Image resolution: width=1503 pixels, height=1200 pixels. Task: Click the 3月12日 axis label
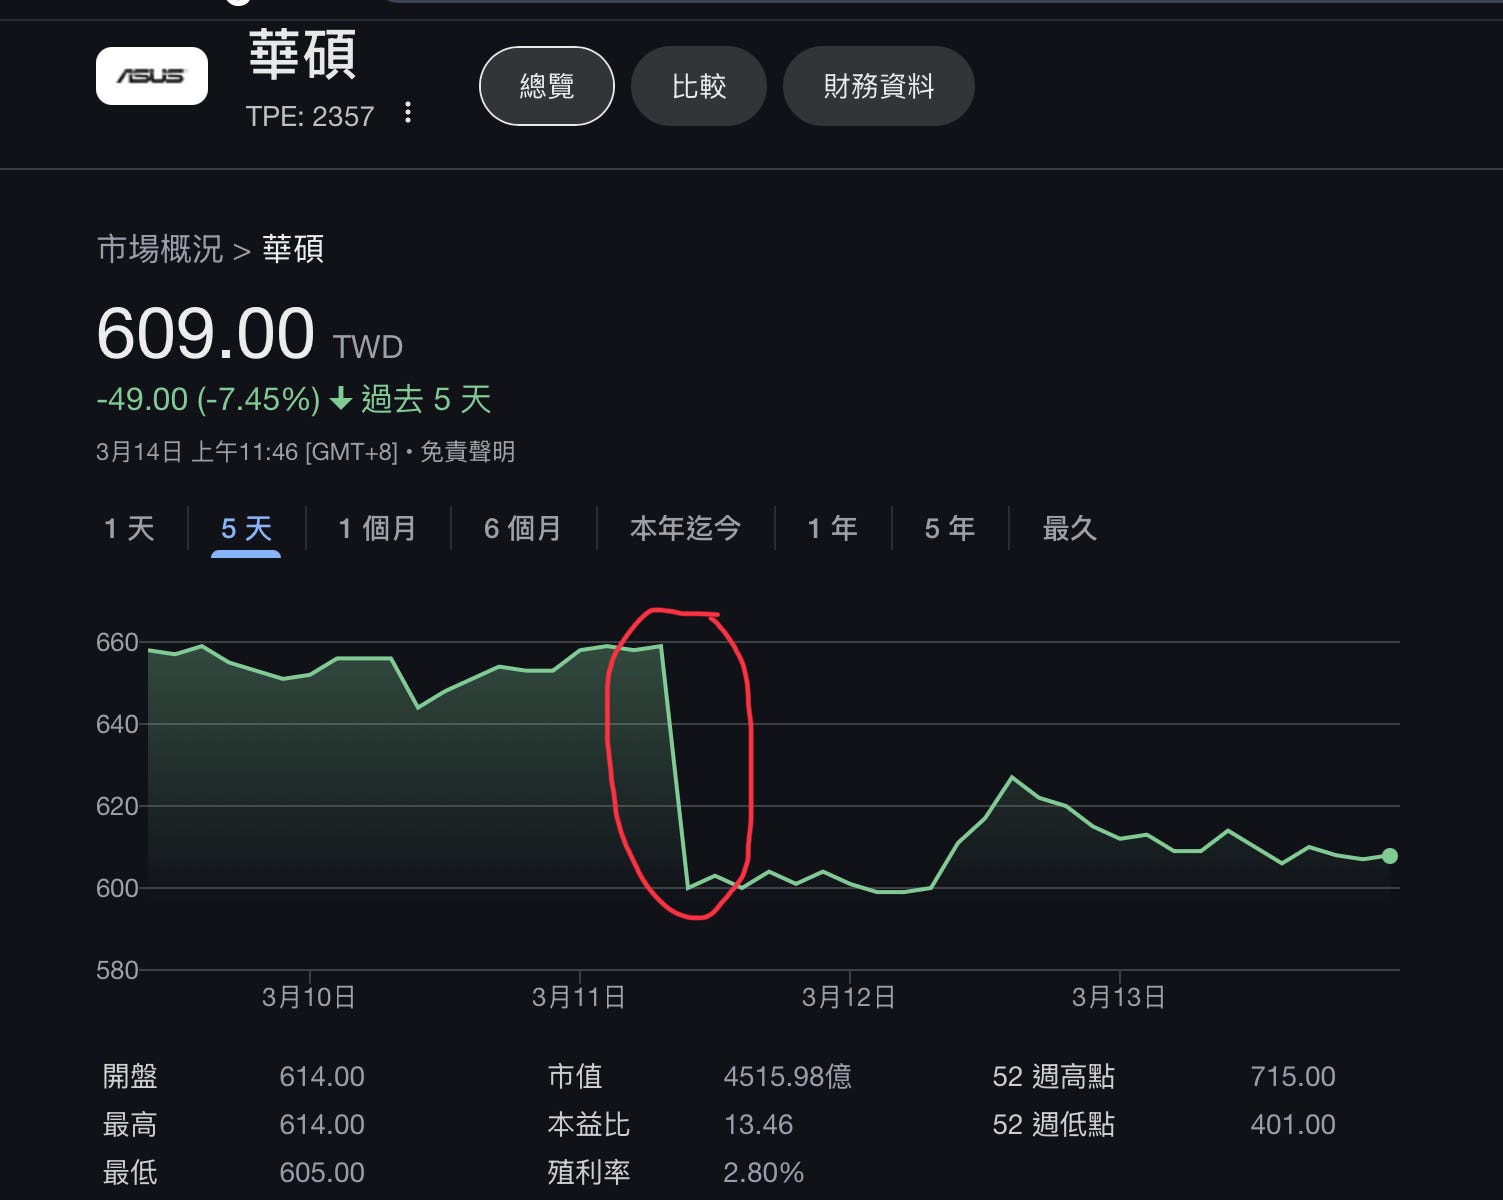[849, 997]
